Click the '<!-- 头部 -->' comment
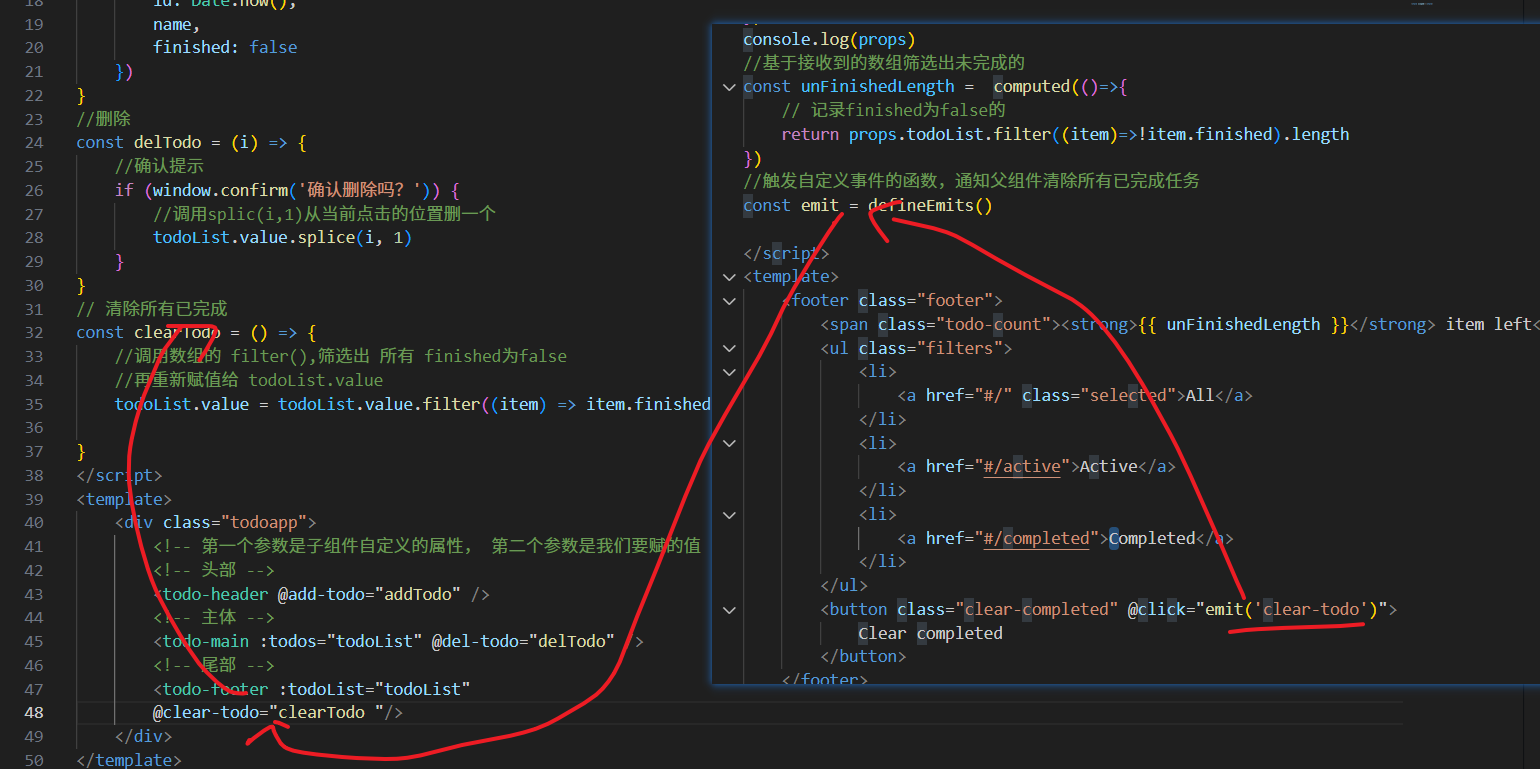Screen dimensions: 1540x769 pyautogui.click(x=214, y=570)
